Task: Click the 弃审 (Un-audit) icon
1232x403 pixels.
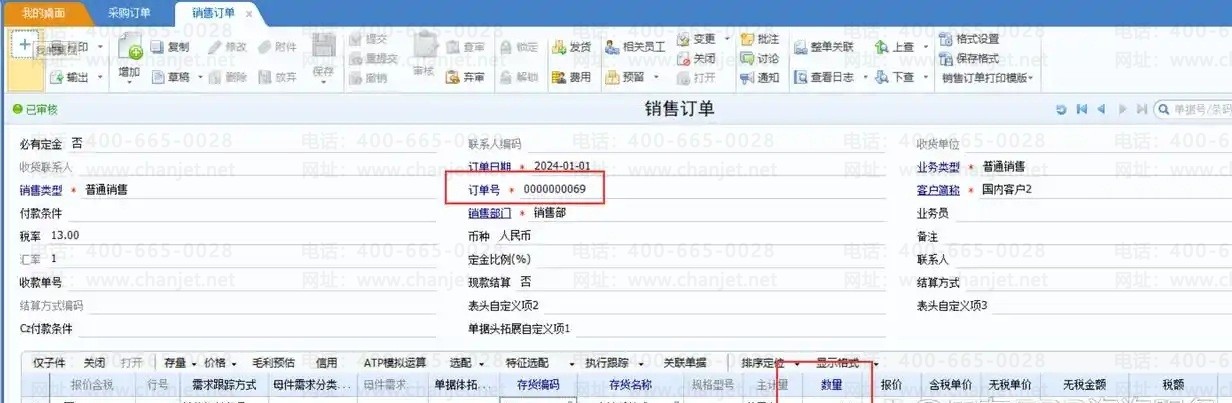Action: pyautogui.click(x=444, y=77)
